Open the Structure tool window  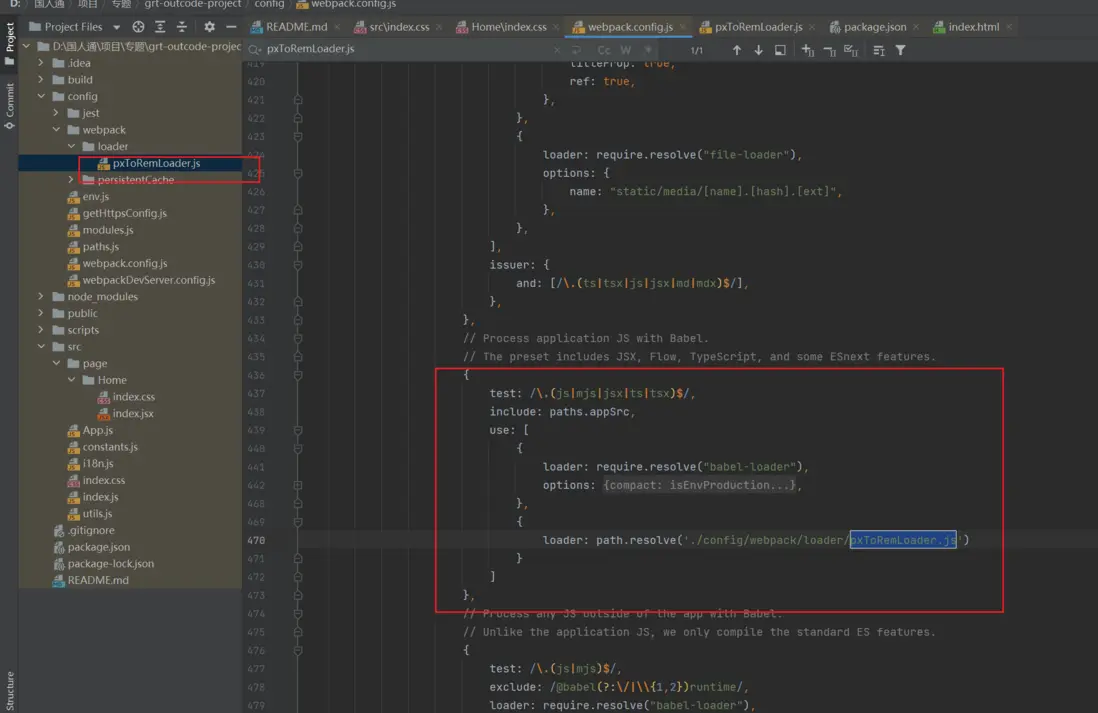click(x=10, y=690)
